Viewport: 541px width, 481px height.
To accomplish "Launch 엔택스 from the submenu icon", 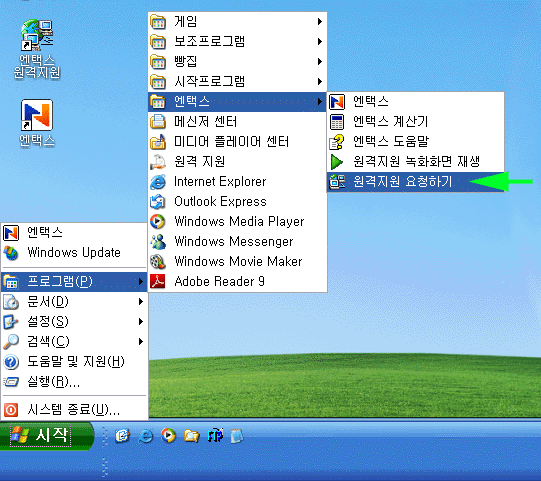I will [x=337, y=102].
